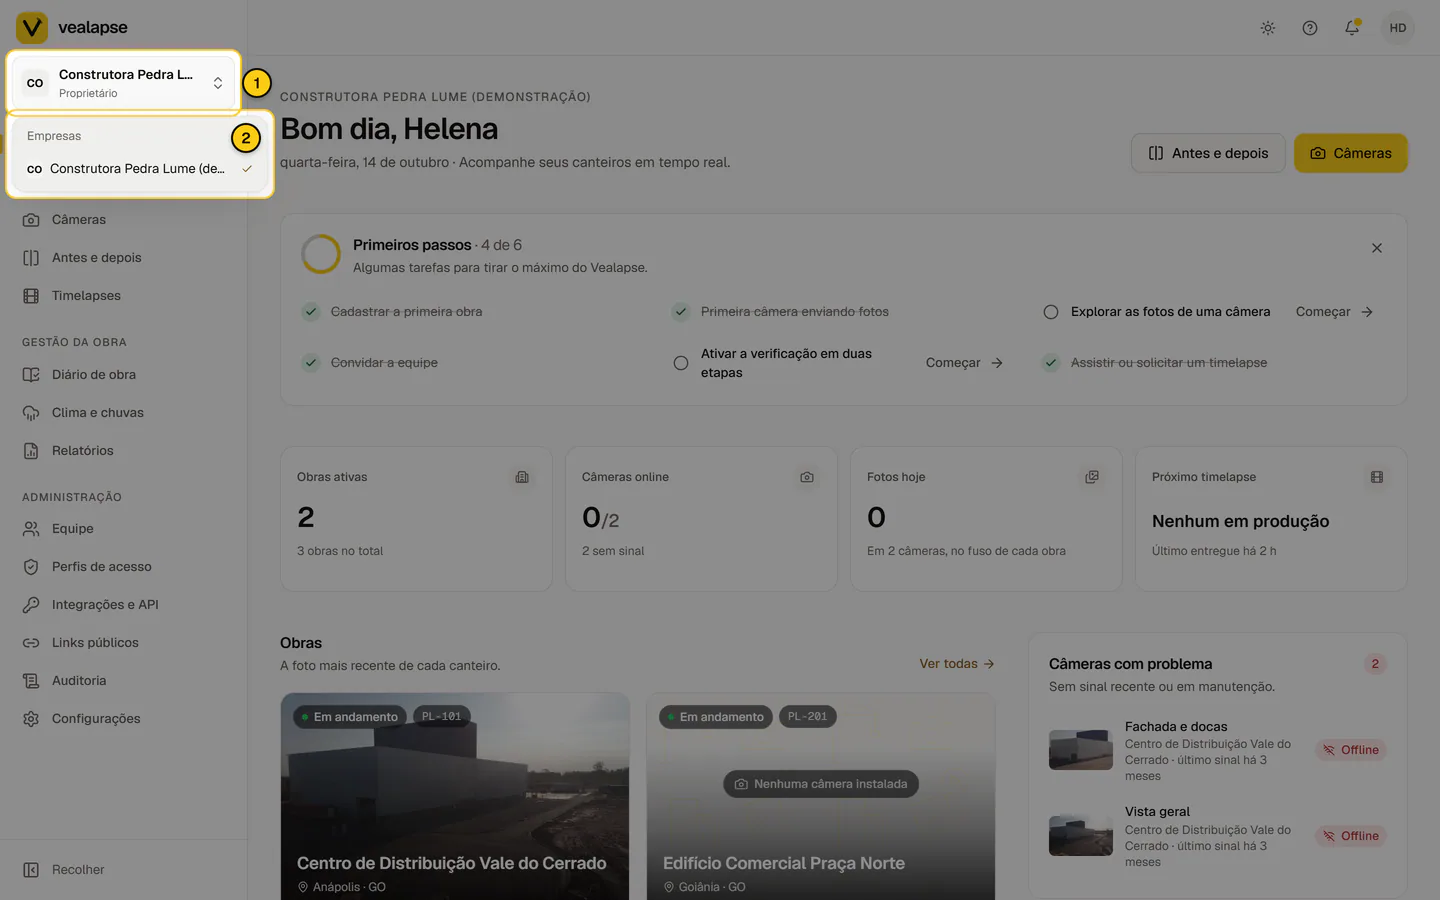Image resolution: width=1440 pixels, height=900 pixels.
Task: Open Câmeras in the sidebar
Action: 124,220
